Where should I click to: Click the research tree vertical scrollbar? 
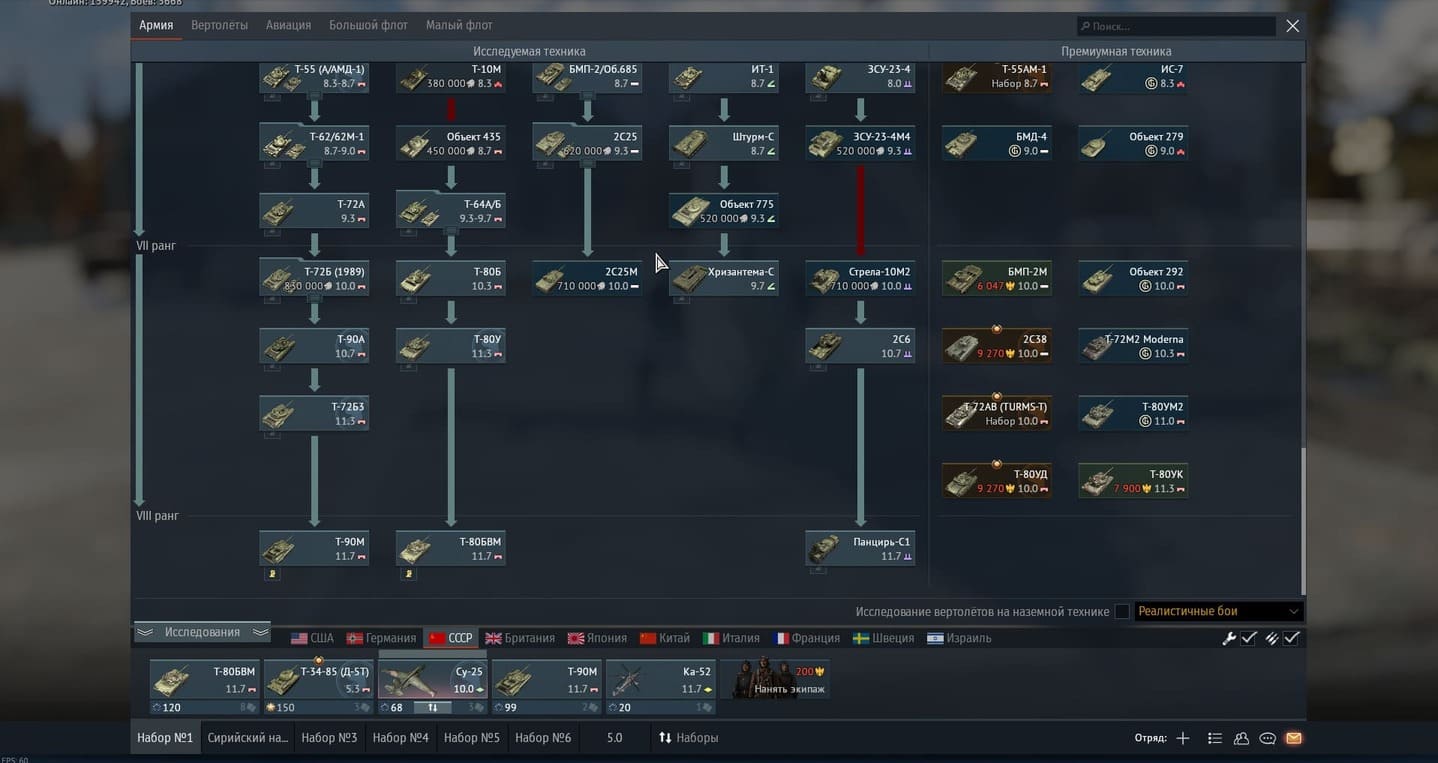coord(1302,520)
